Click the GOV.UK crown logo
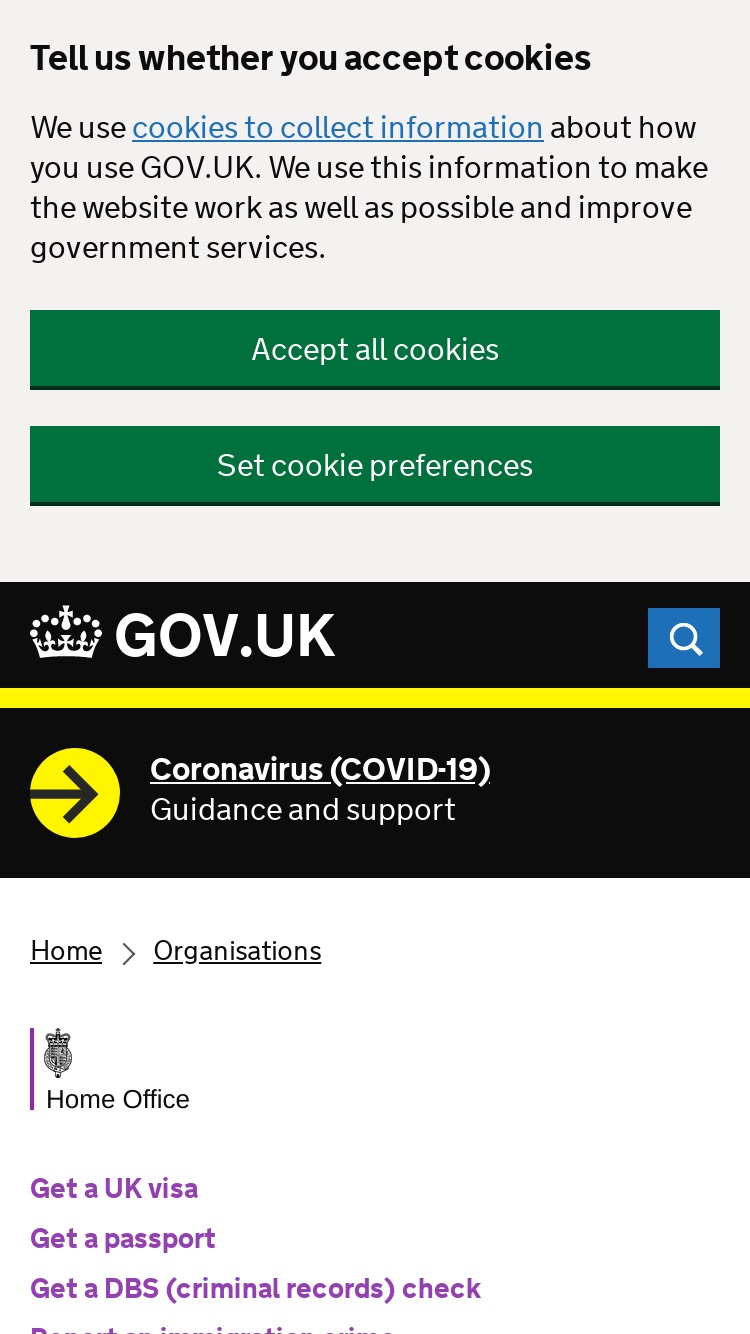 pyautogui.click(x=66, y=633)
